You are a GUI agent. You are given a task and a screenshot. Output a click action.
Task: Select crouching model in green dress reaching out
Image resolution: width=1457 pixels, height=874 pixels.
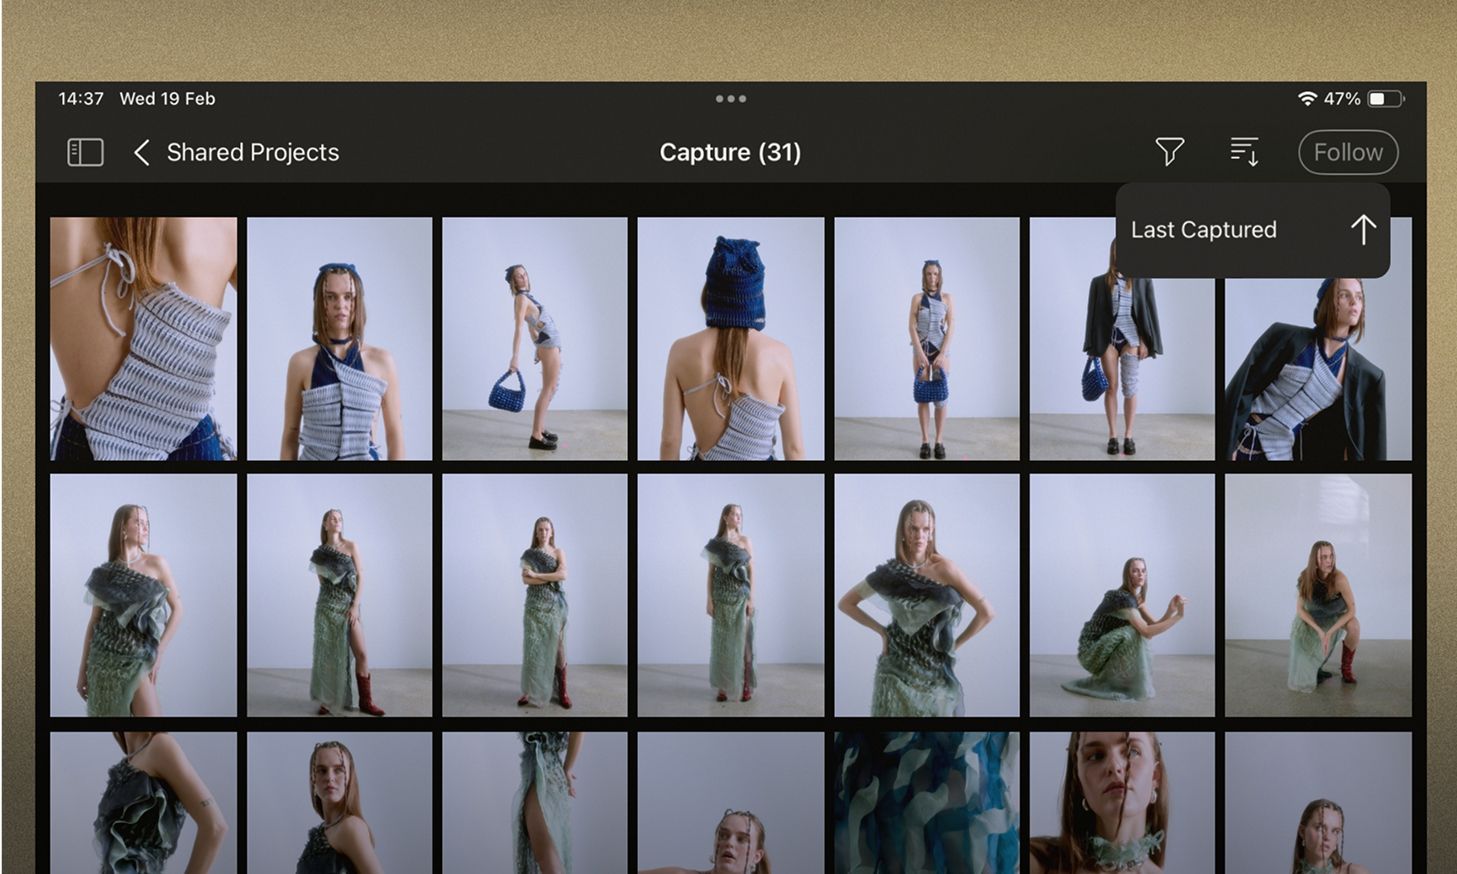pyautogui.click(x=1122, y=595)
